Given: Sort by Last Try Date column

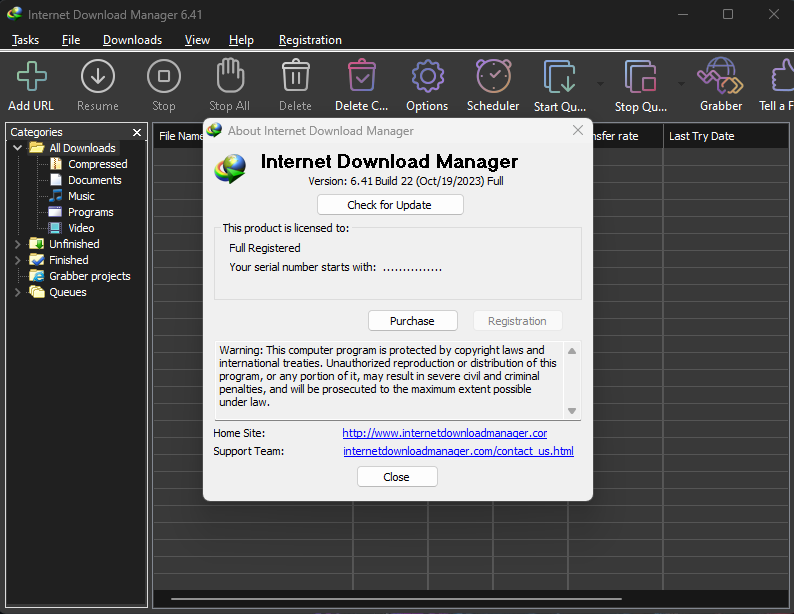Looking at the screenshot, I should (726, 136).
